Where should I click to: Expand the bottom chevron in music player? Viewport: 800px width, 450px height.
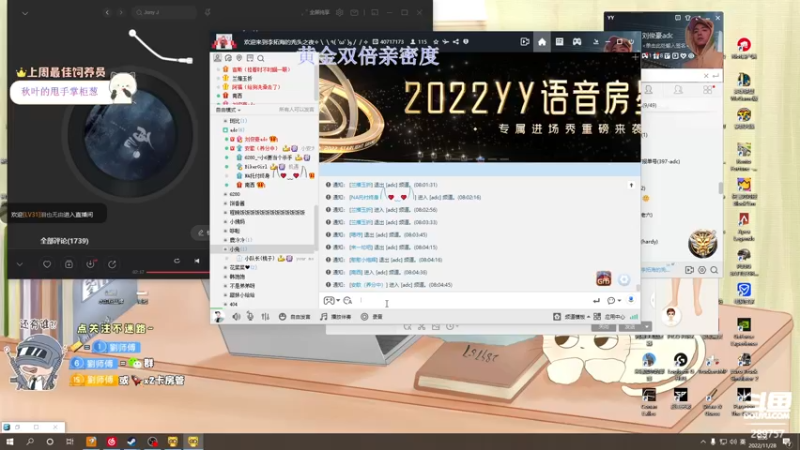(19, 264)
